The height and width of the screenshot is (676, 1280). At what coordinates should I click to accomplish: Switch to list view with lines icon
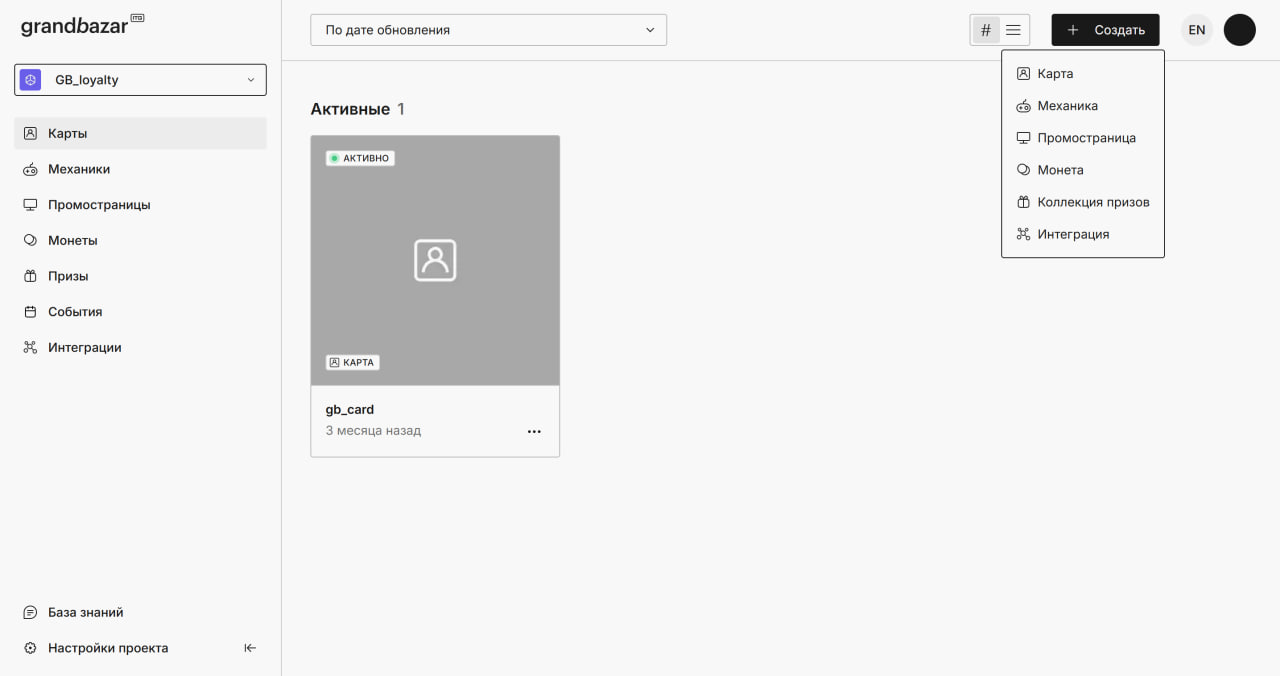pyautogui.click(x=1013, y=30)
